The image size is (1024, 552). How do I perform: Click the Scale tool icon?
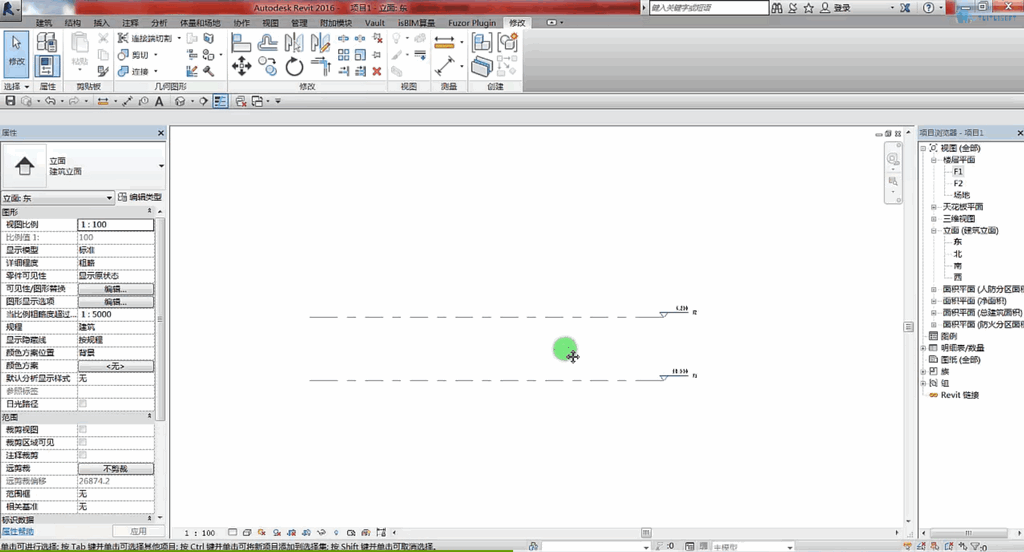(360, 55)
